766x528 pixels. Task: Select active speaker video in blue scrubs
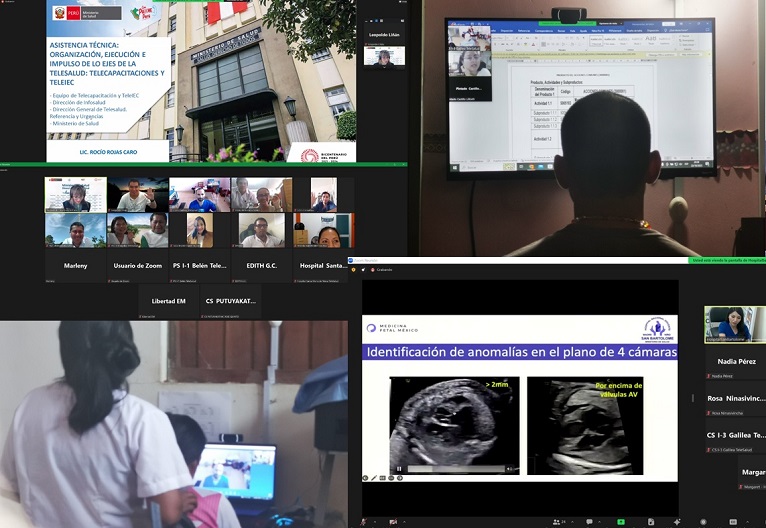[735, 324]
